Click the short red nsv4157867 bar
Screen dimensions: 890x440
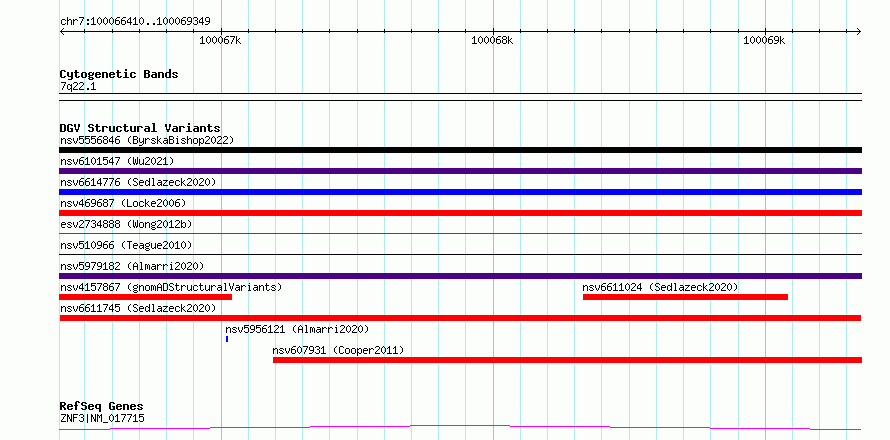click(146, 297)
